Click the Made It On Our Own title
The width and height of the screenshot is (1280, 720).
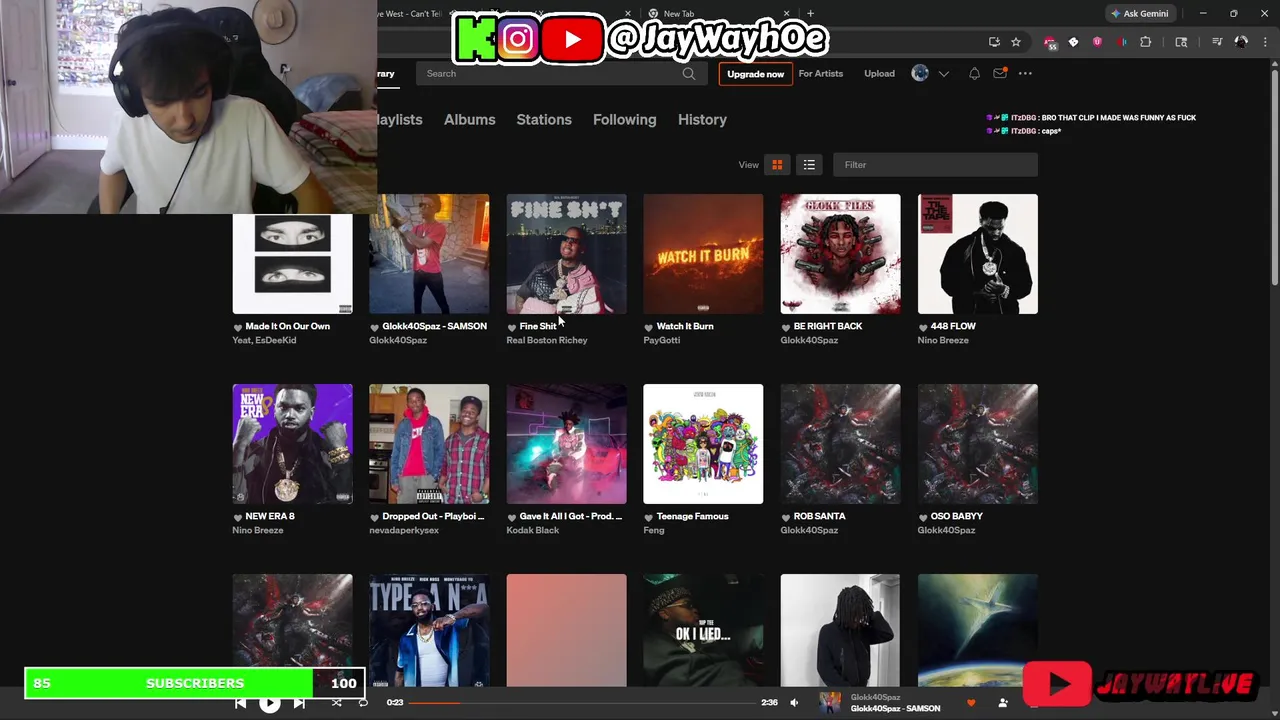(287, 326)
